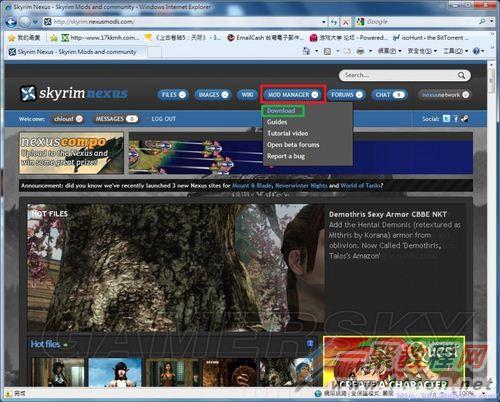
Task: Open a new blank browser tab
Action: (x=154, y=52)
